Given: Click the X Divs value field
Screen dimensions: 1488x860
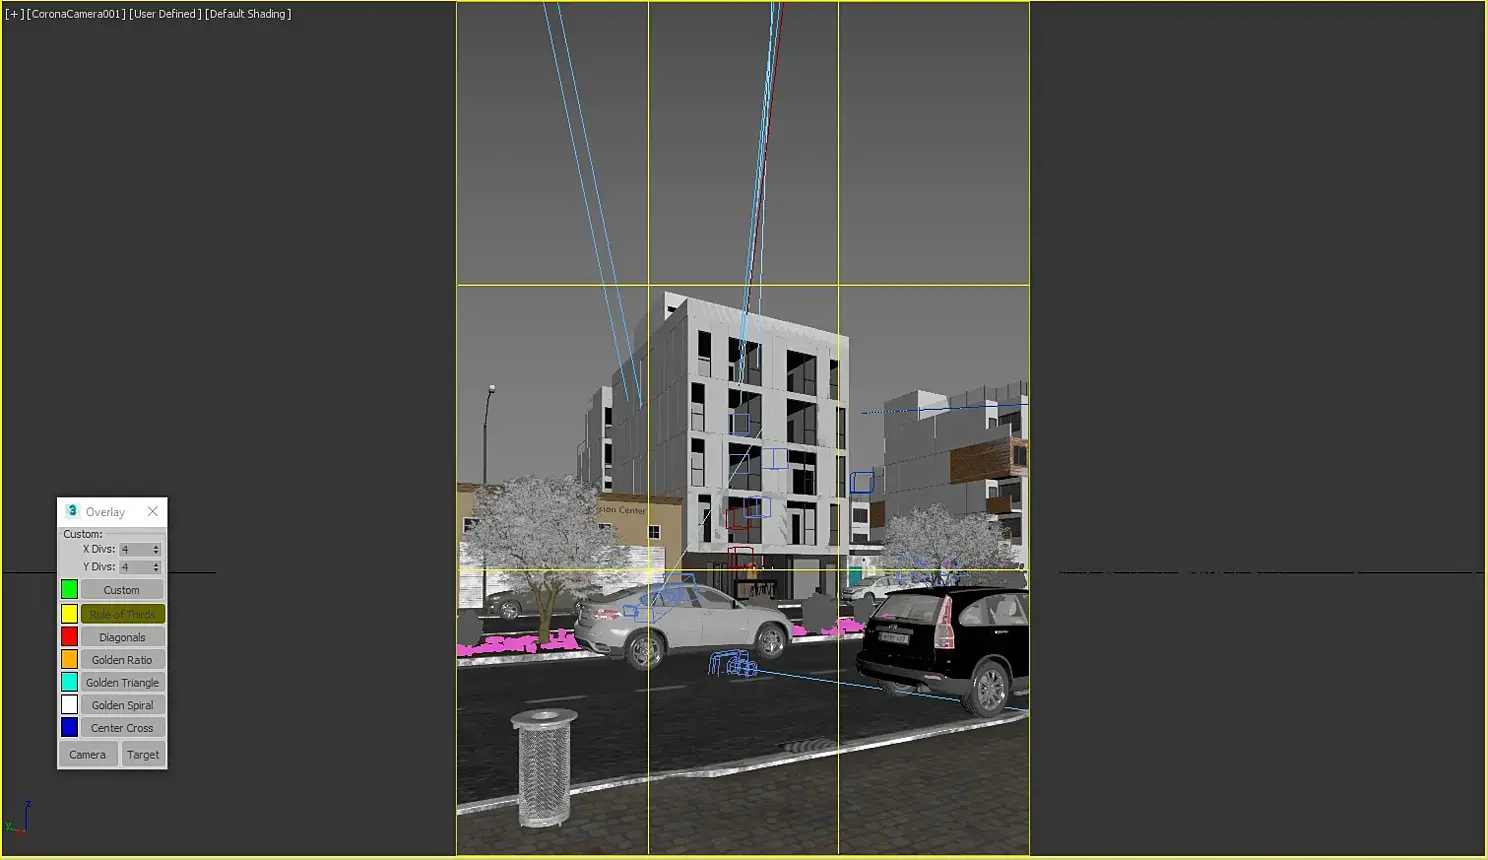Looking at the screenshot, I should (135, 550).
